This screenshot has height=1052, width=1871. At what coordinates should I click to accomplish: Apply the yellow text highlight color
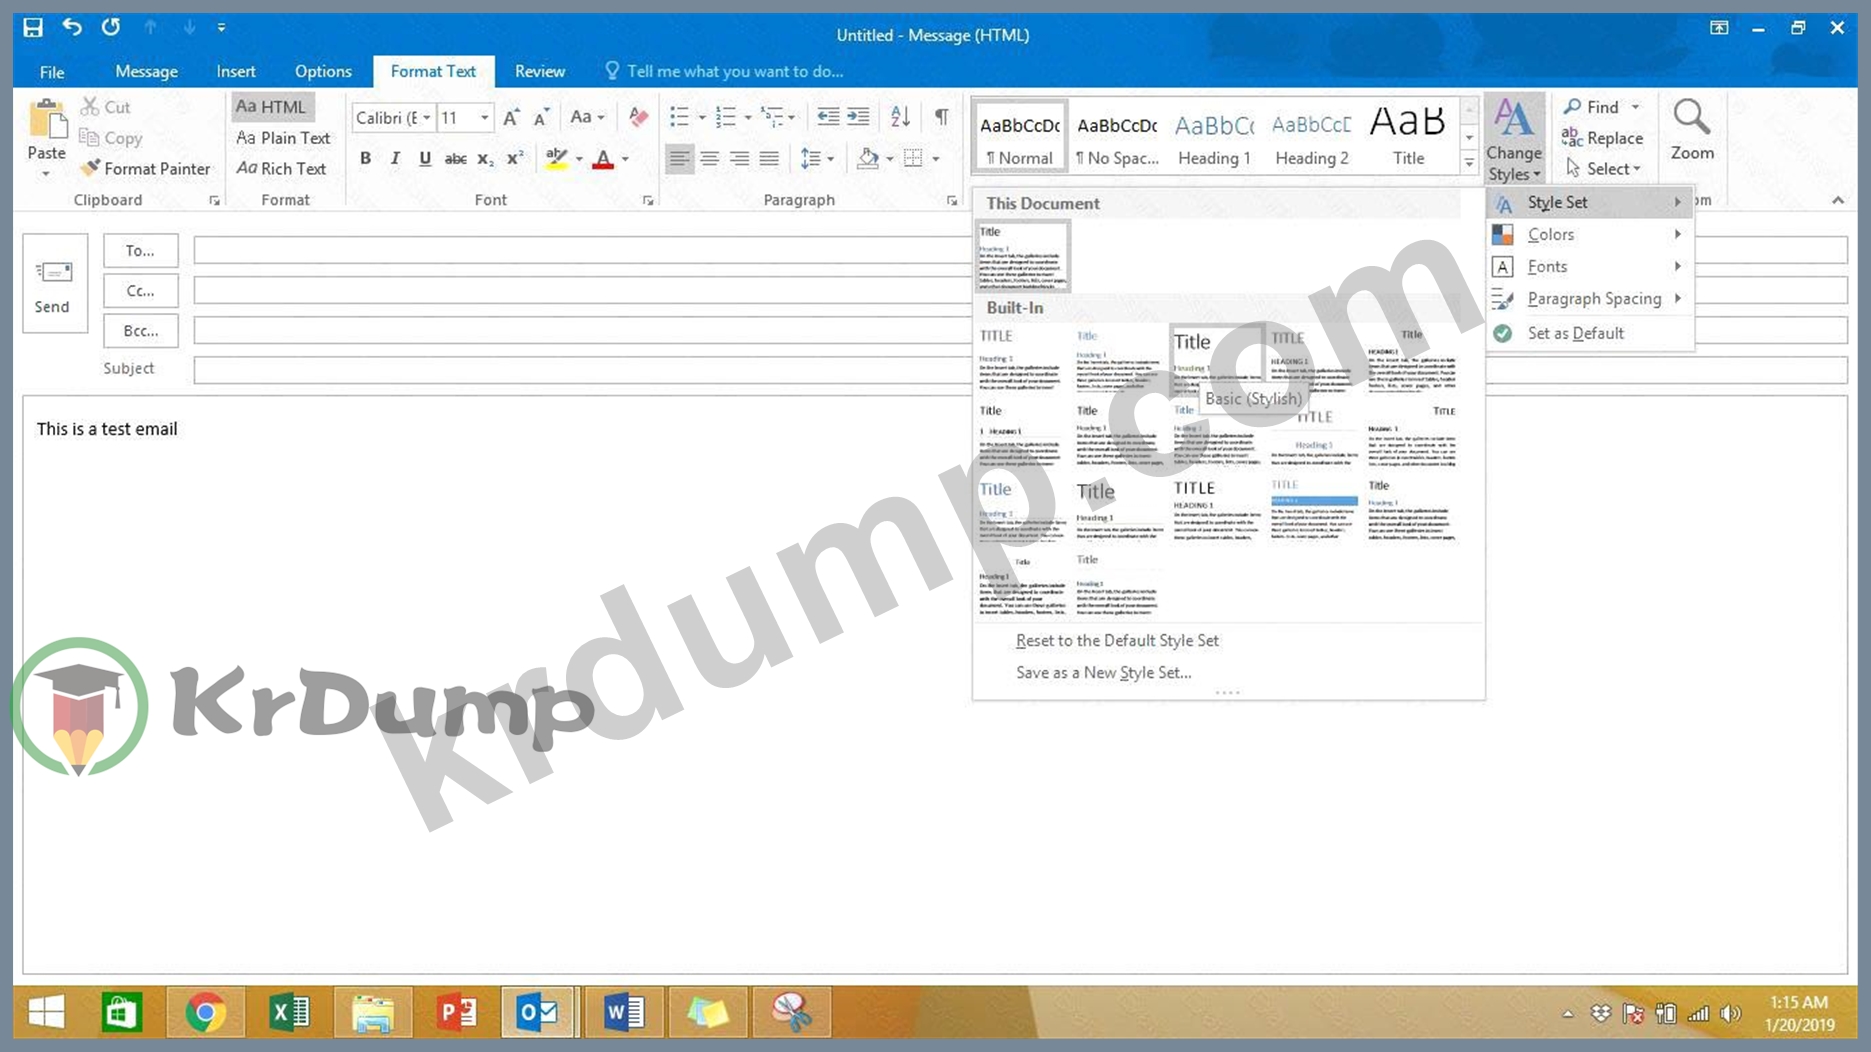click(556, 159)
